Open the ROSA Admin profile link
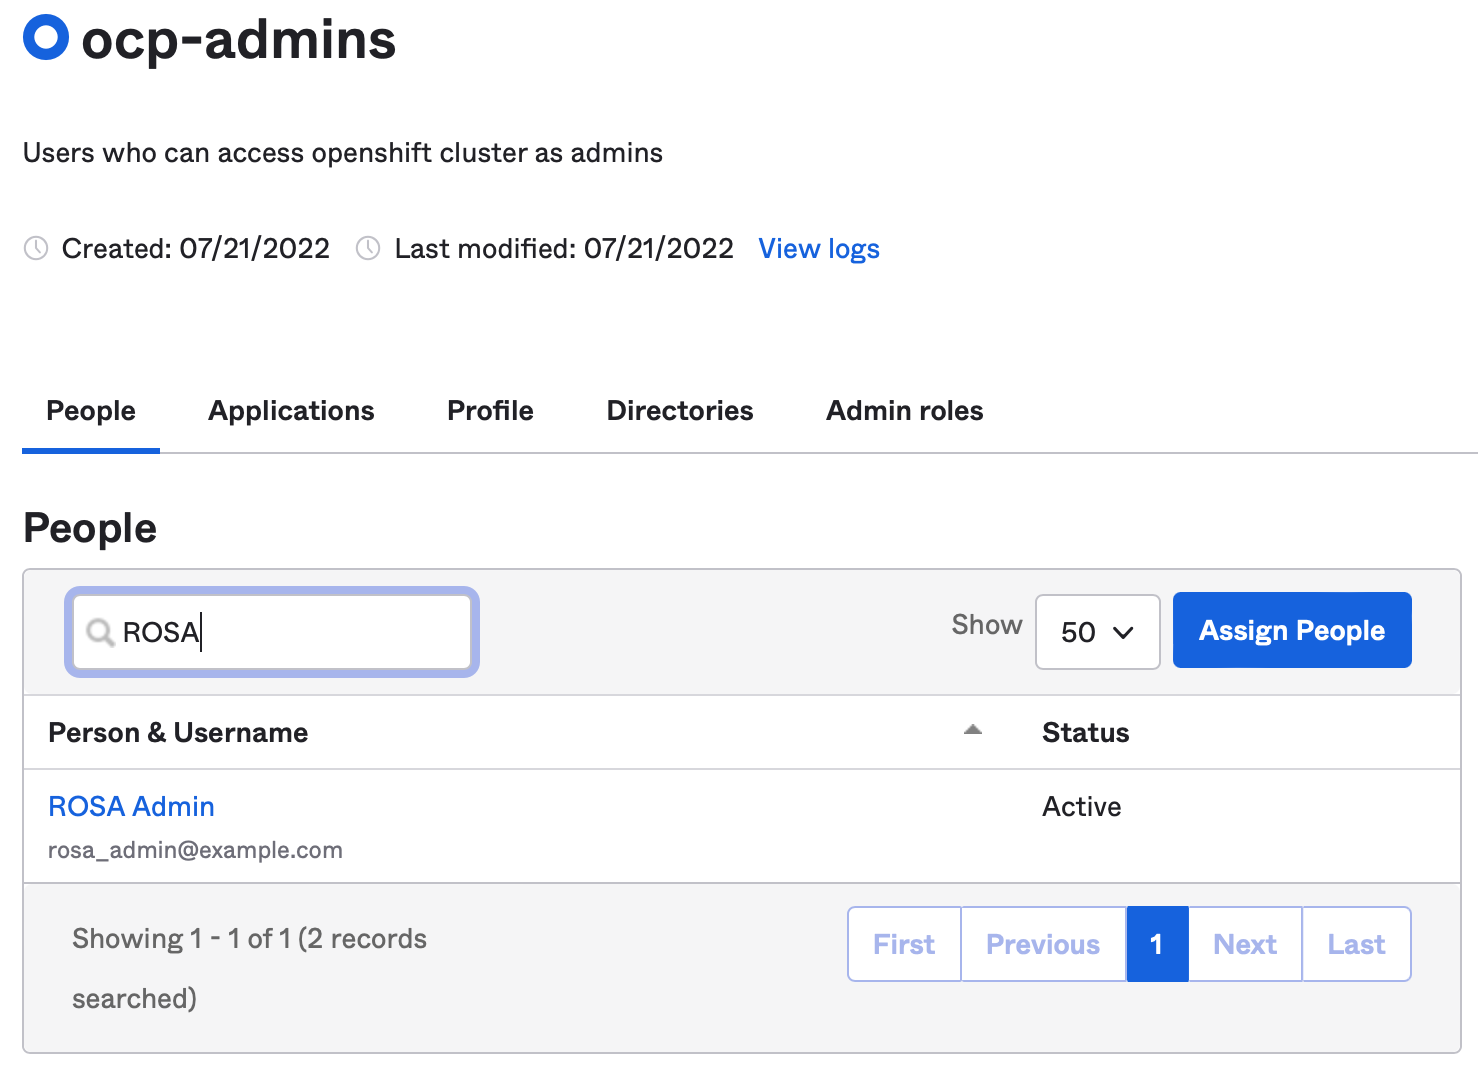This screenshot has height=1076, width=1478. [131, 806]
